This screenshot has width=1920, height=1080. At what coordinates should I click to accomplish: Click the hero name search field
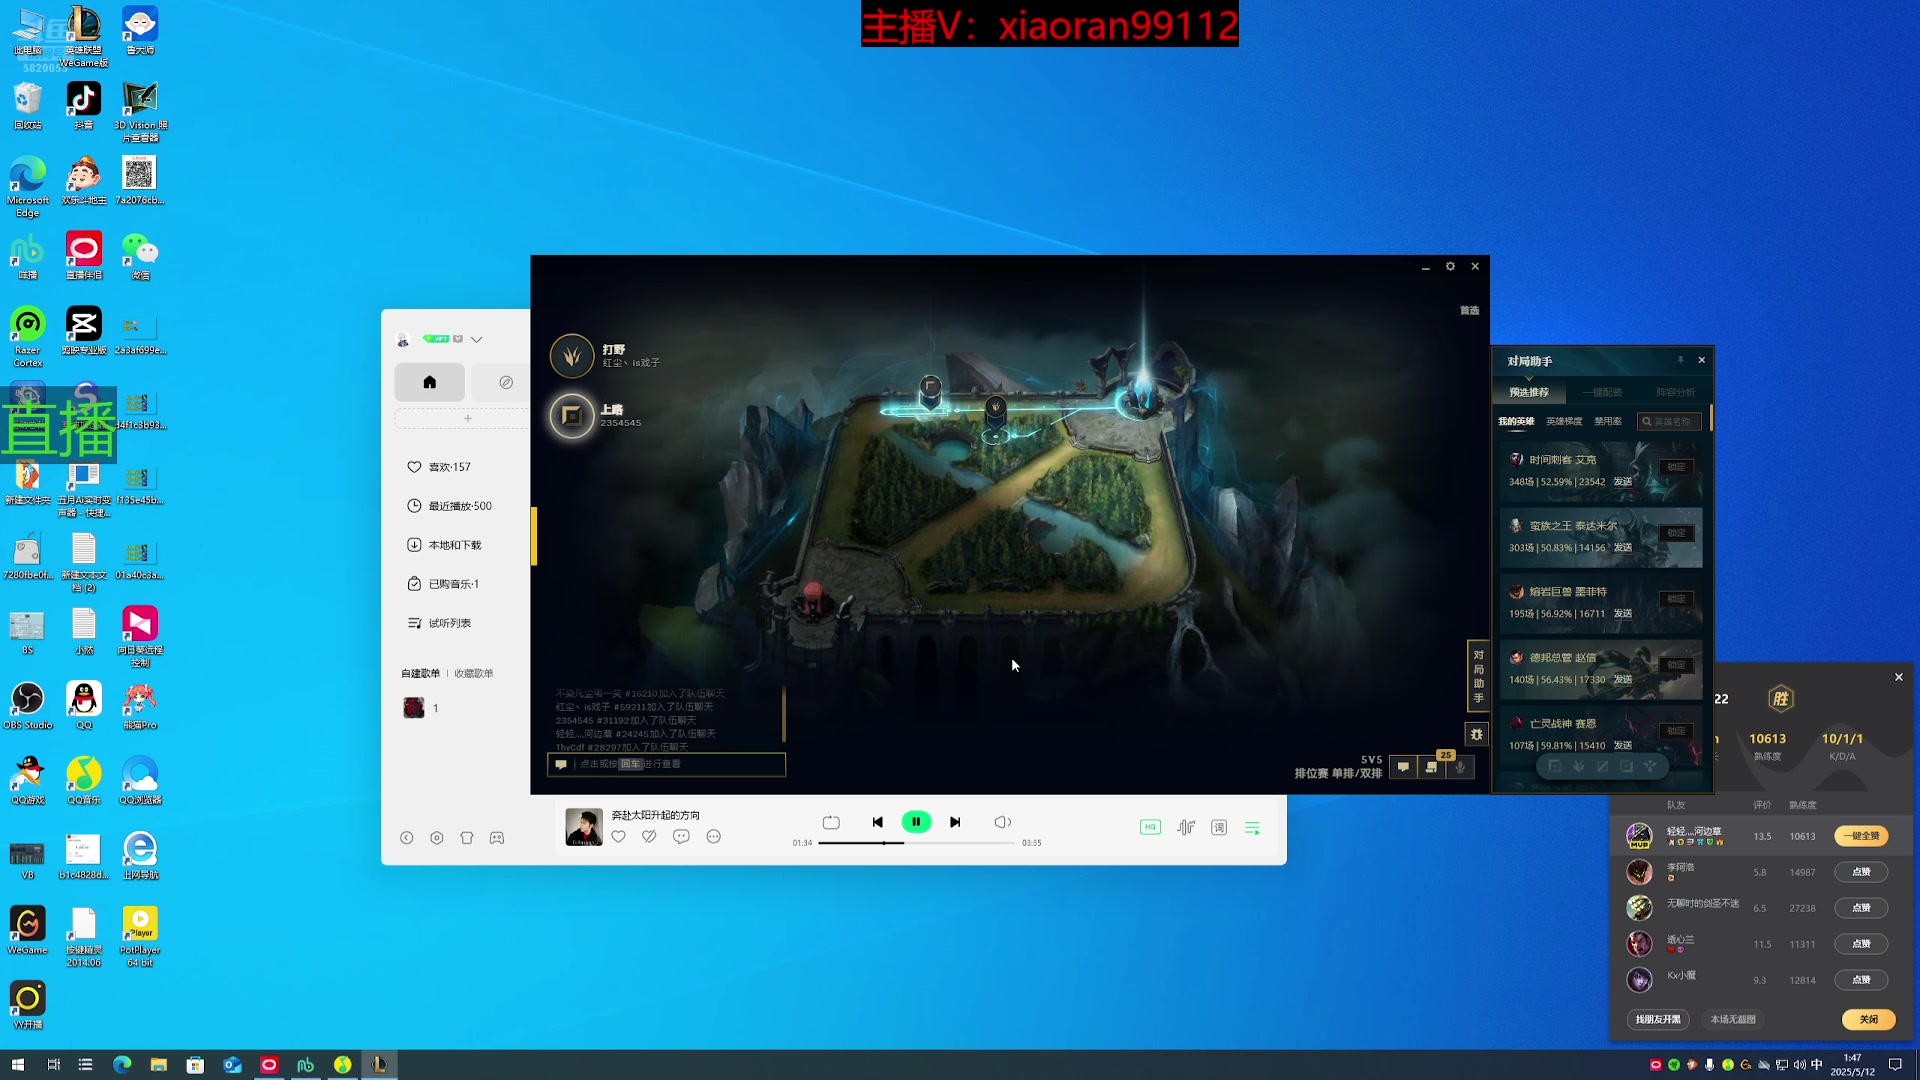pyautogui.click(x=1669, y=421)
